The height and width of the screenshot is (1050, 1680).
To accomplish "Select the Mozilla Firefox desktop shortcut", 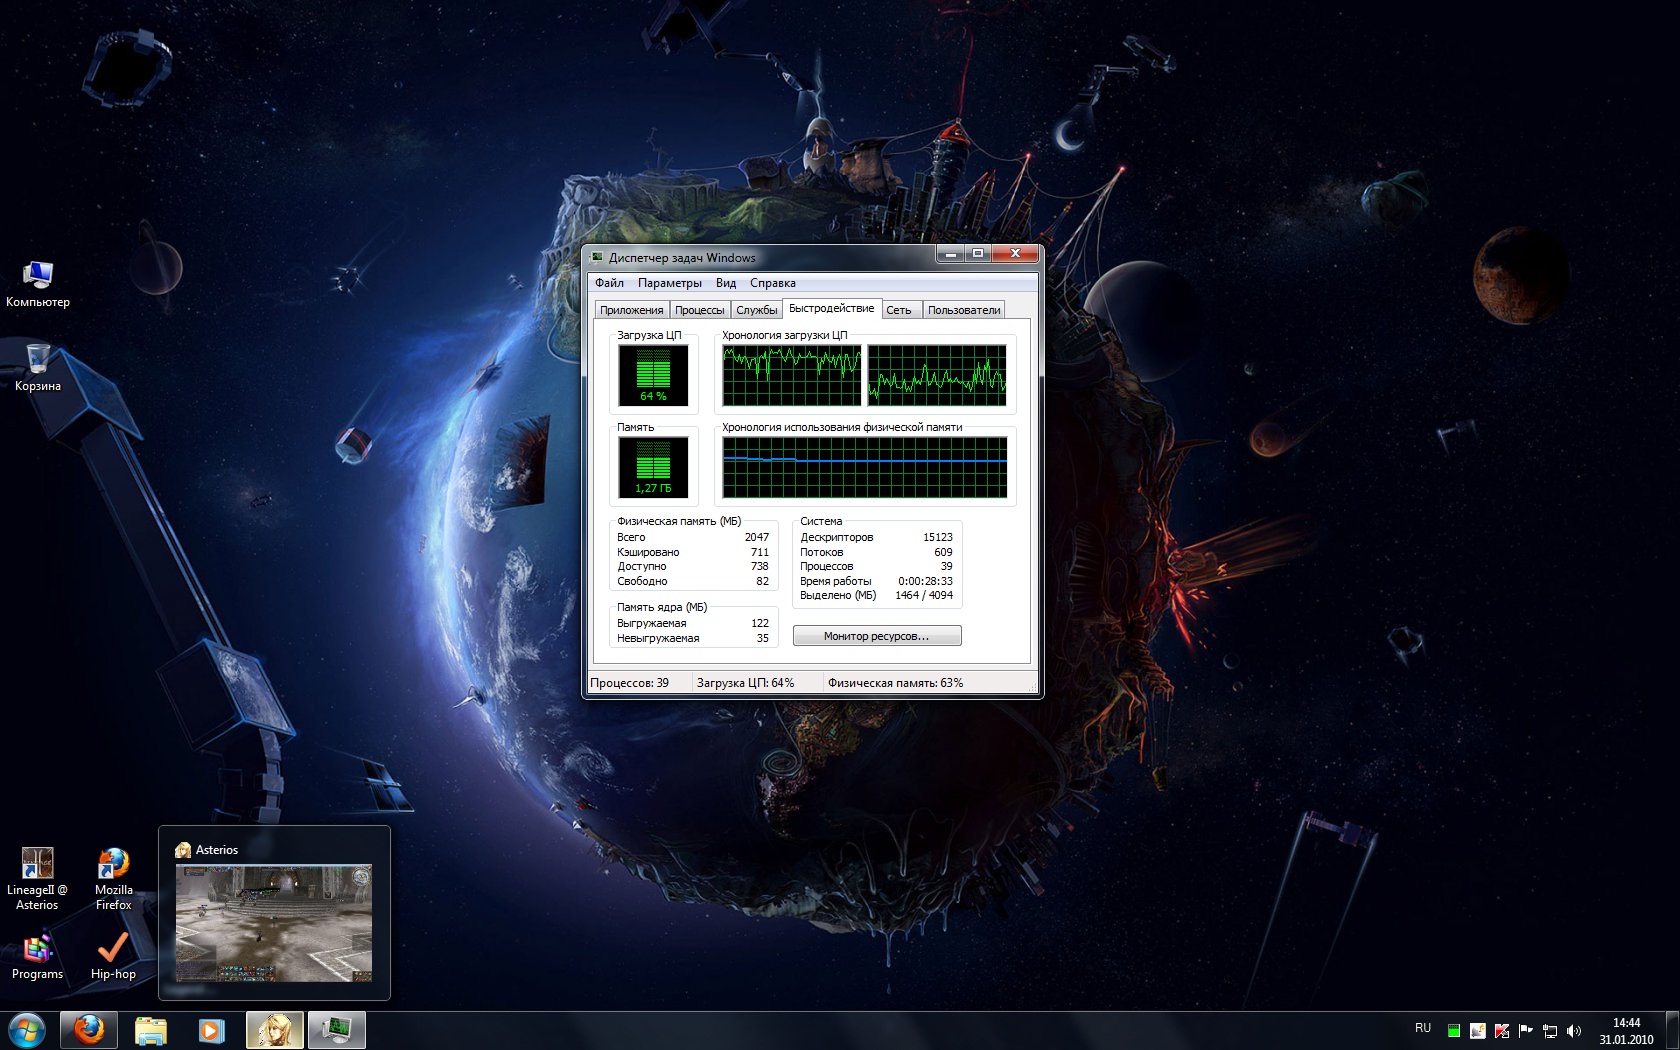I will tap(113, 879).
